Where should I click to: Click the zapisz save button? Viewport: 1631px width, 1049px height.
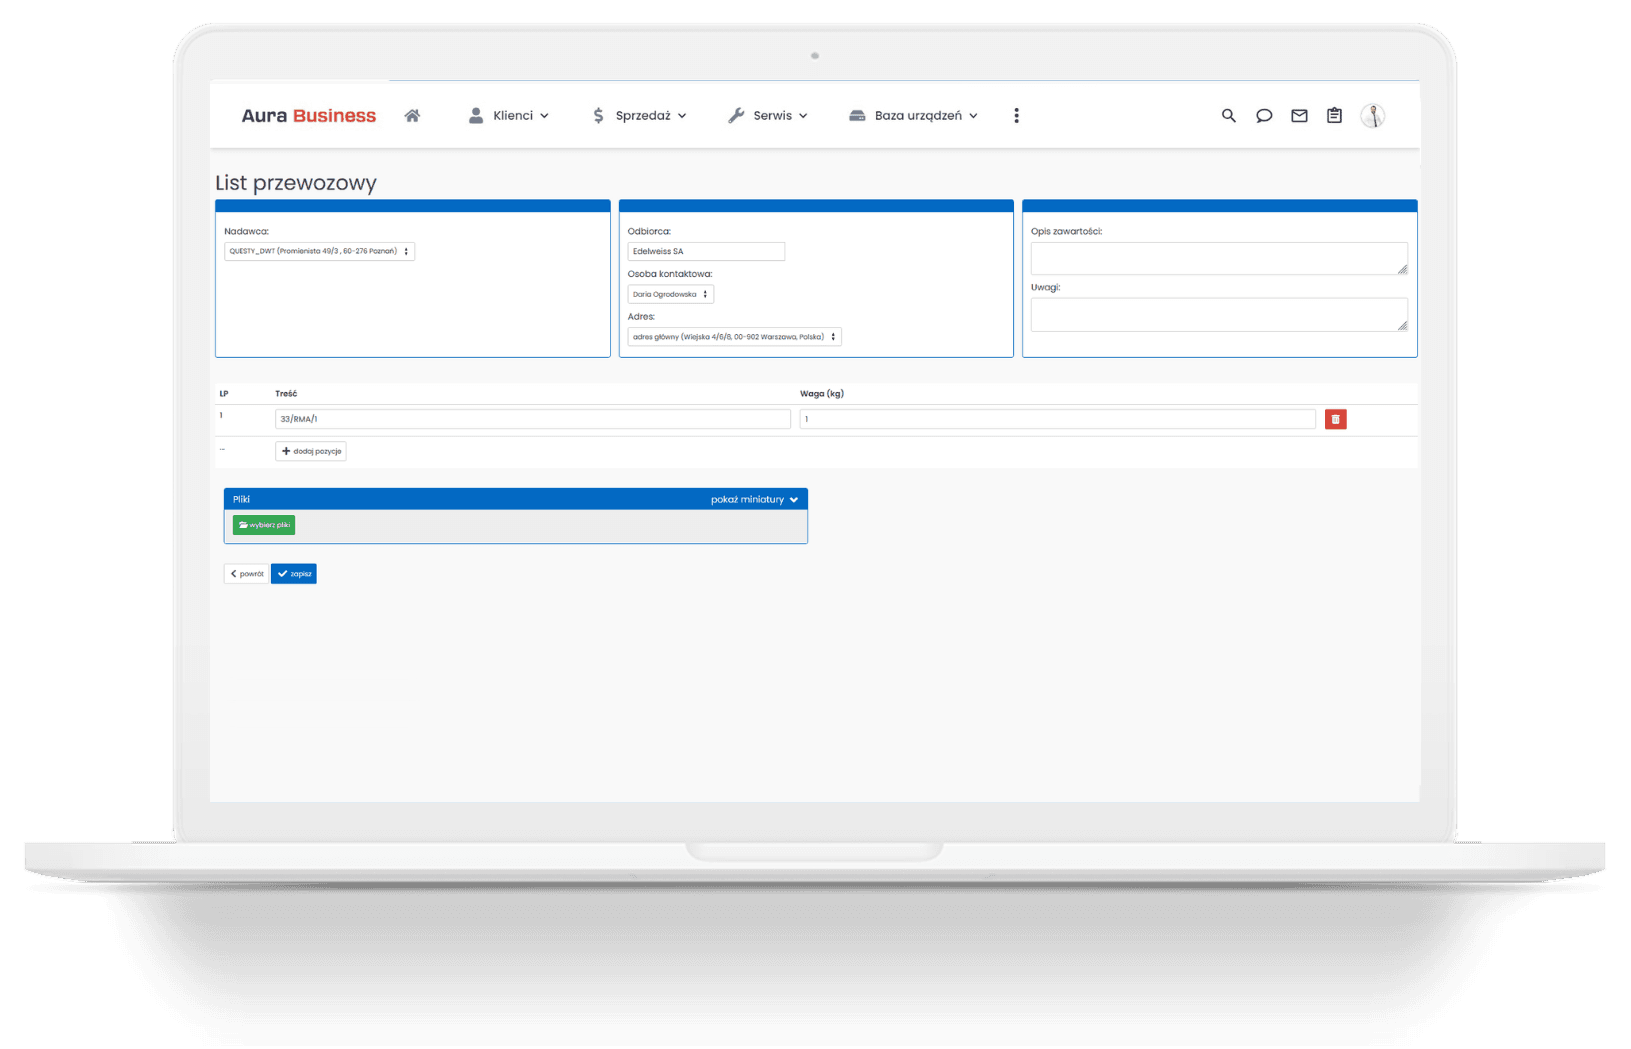[x=294, y=574]
